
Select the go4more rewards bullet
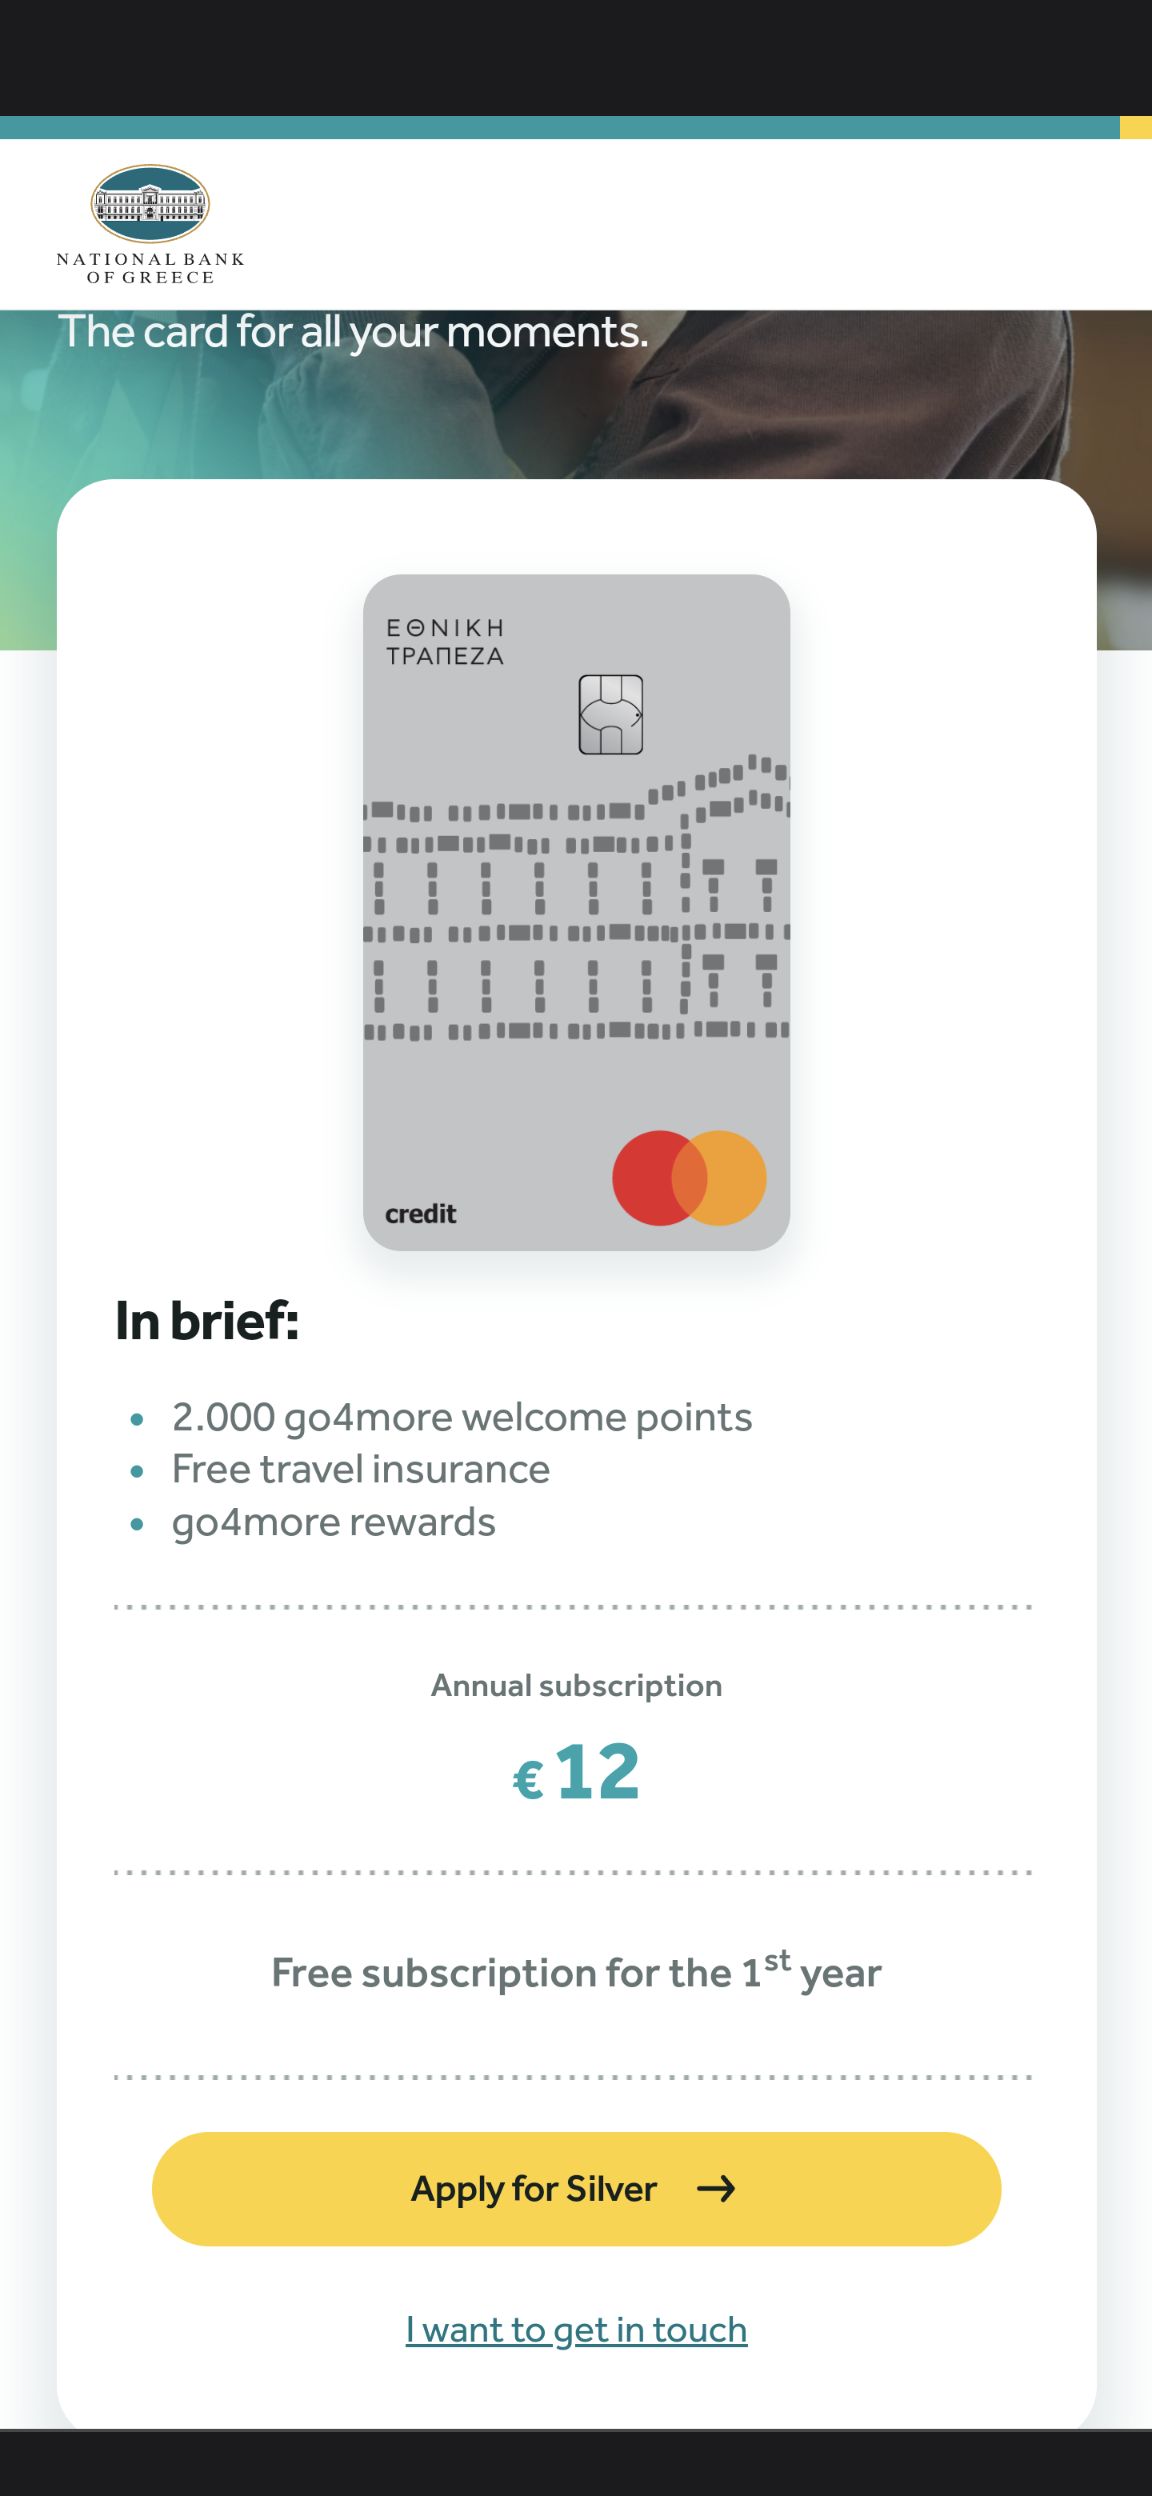coord(333,1522)
